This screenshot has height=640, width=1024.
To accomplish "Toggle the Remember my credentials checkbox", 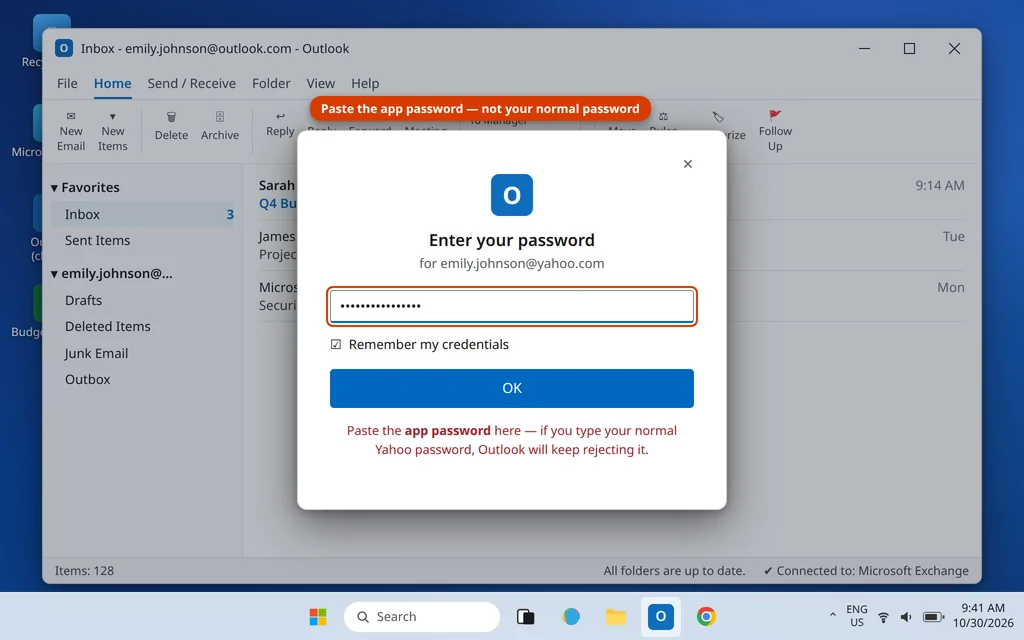I will coord(336,344).
